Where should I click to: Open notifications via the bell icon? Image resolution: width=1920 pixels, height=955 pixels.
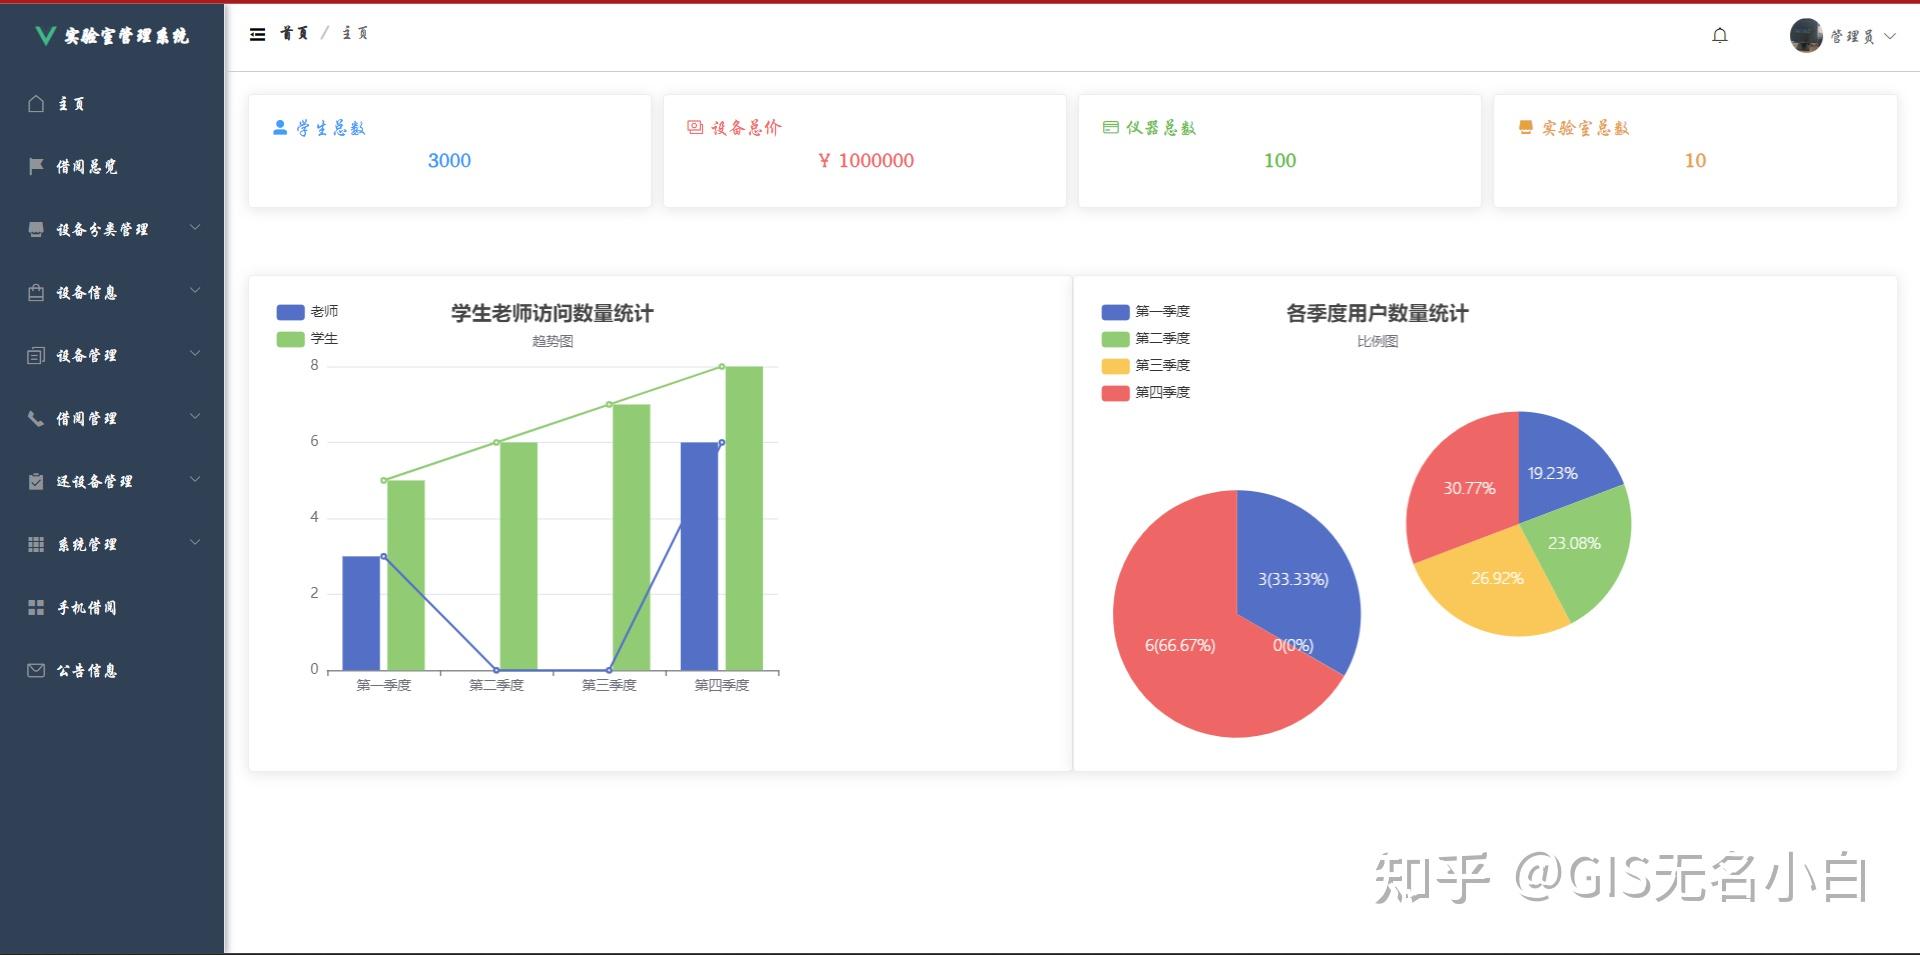pos(1720,34)
